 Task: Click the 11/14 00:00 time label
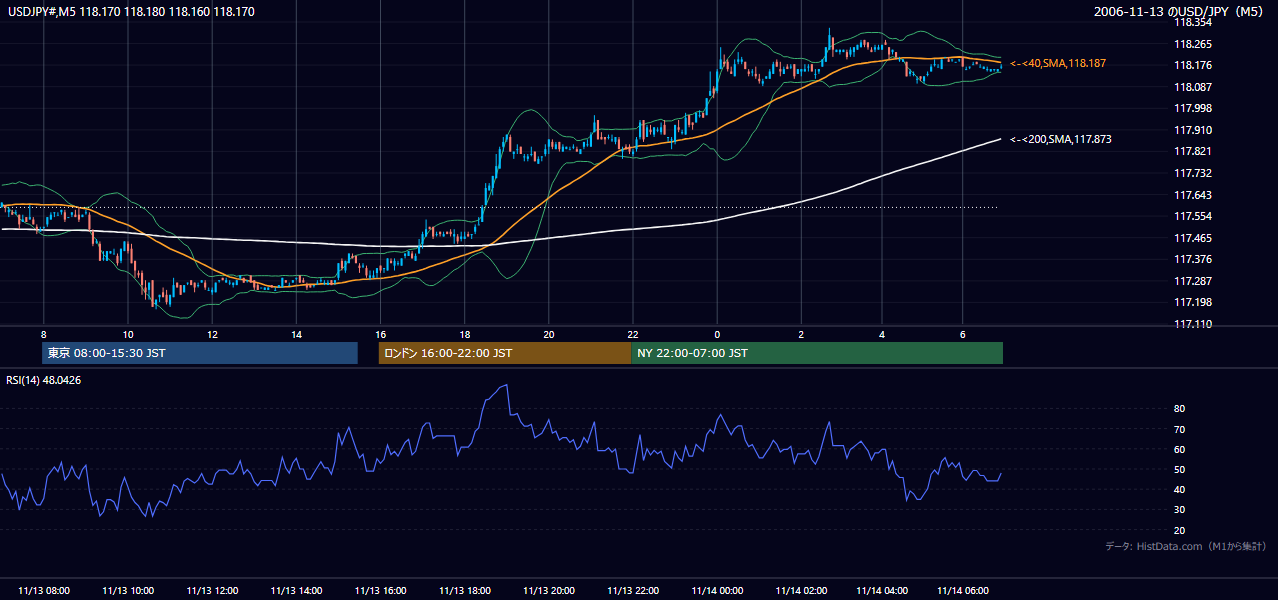click(717, 591)
